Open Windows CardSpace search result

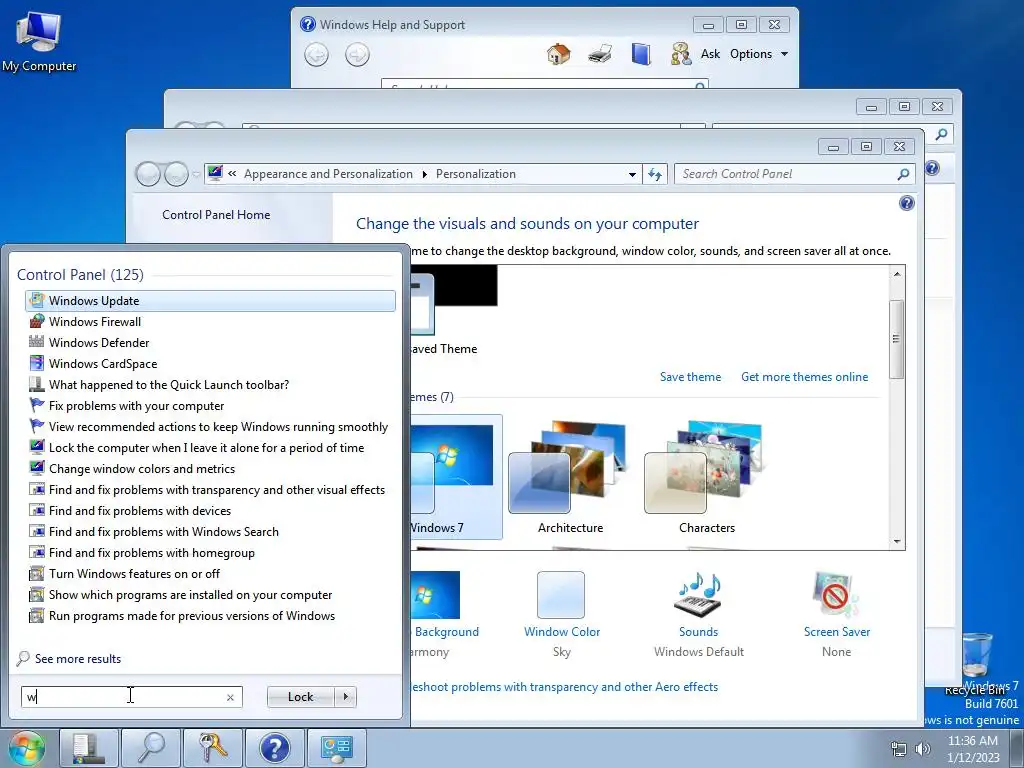tap(210, 364)
